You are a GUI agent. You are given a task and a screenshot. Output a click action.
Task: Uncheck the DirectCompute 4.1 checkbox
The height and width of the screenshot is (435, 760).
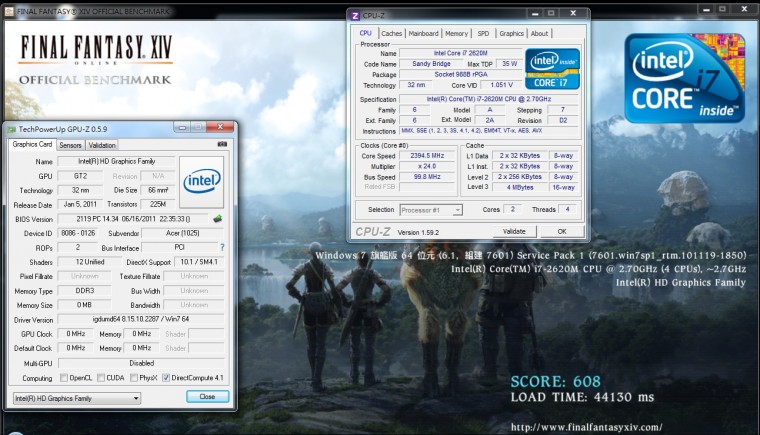(166, 378)
